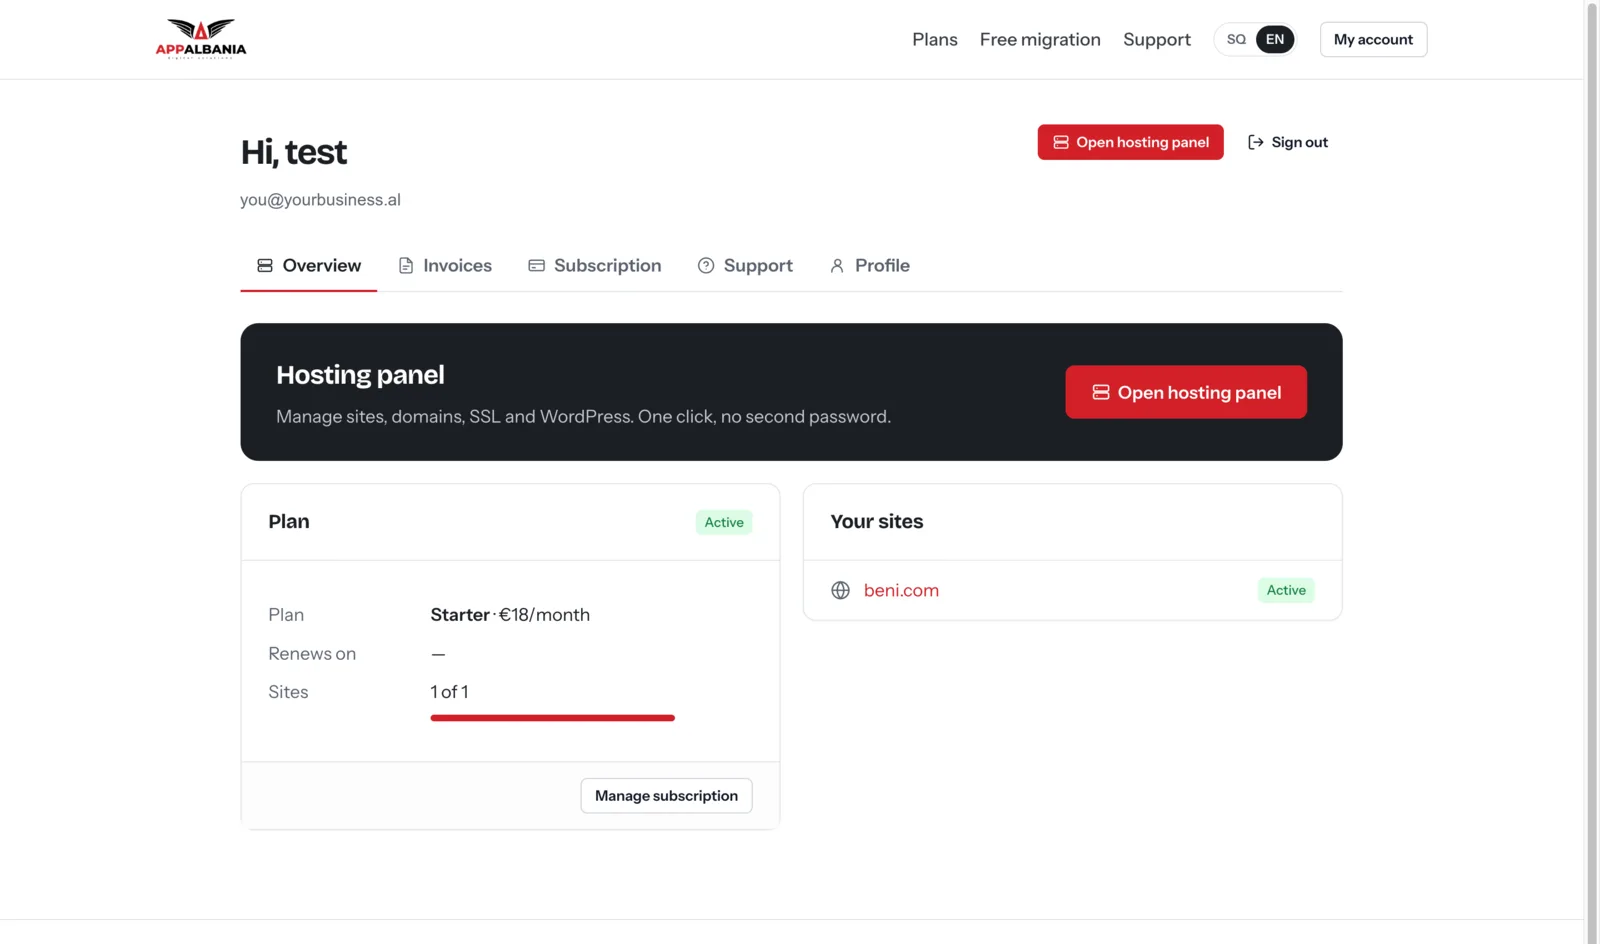
Task: Click the '1 of 1' sites value
Action: [449, 692]
